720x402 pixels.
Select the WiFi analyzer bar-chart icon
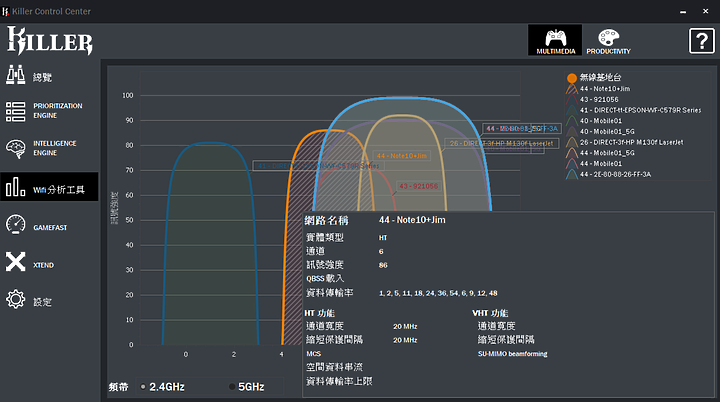[15, 187]
